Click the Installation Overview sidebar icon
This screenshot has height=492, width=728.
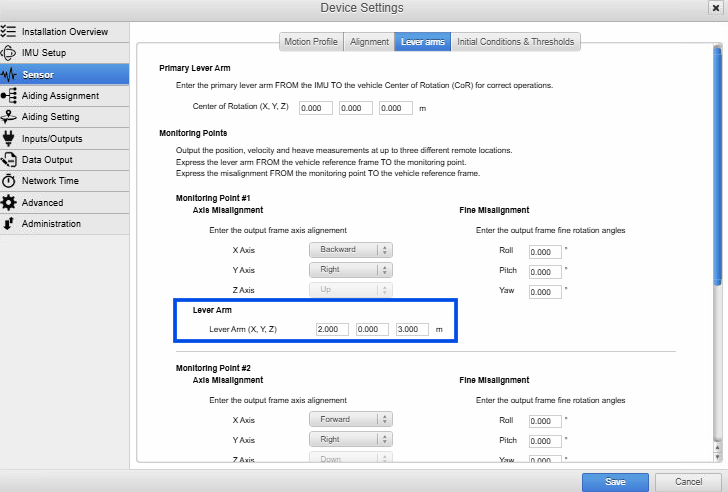[x=9, y=31]
